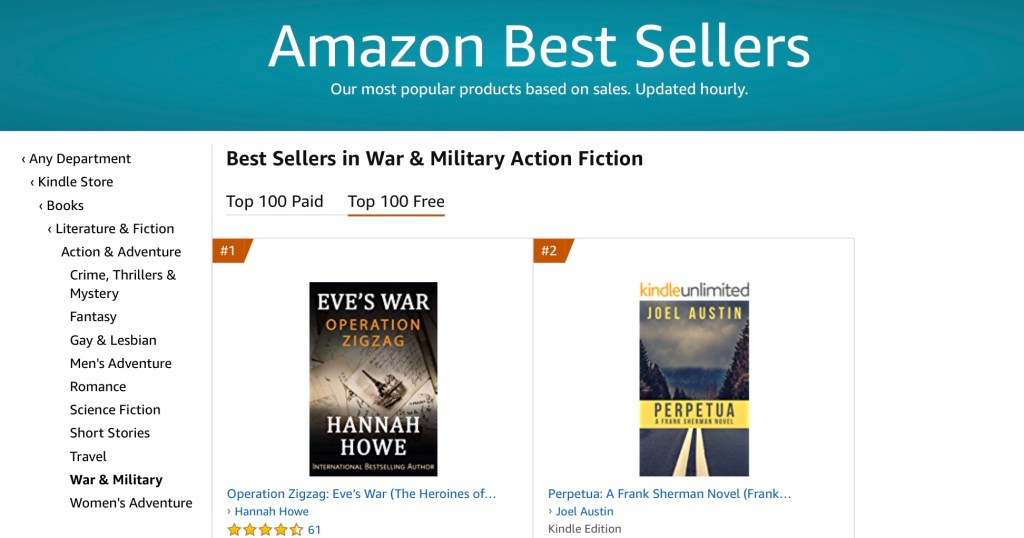Select the Top 100 Free tab
1024x538 pixels.
click(396, 202)
